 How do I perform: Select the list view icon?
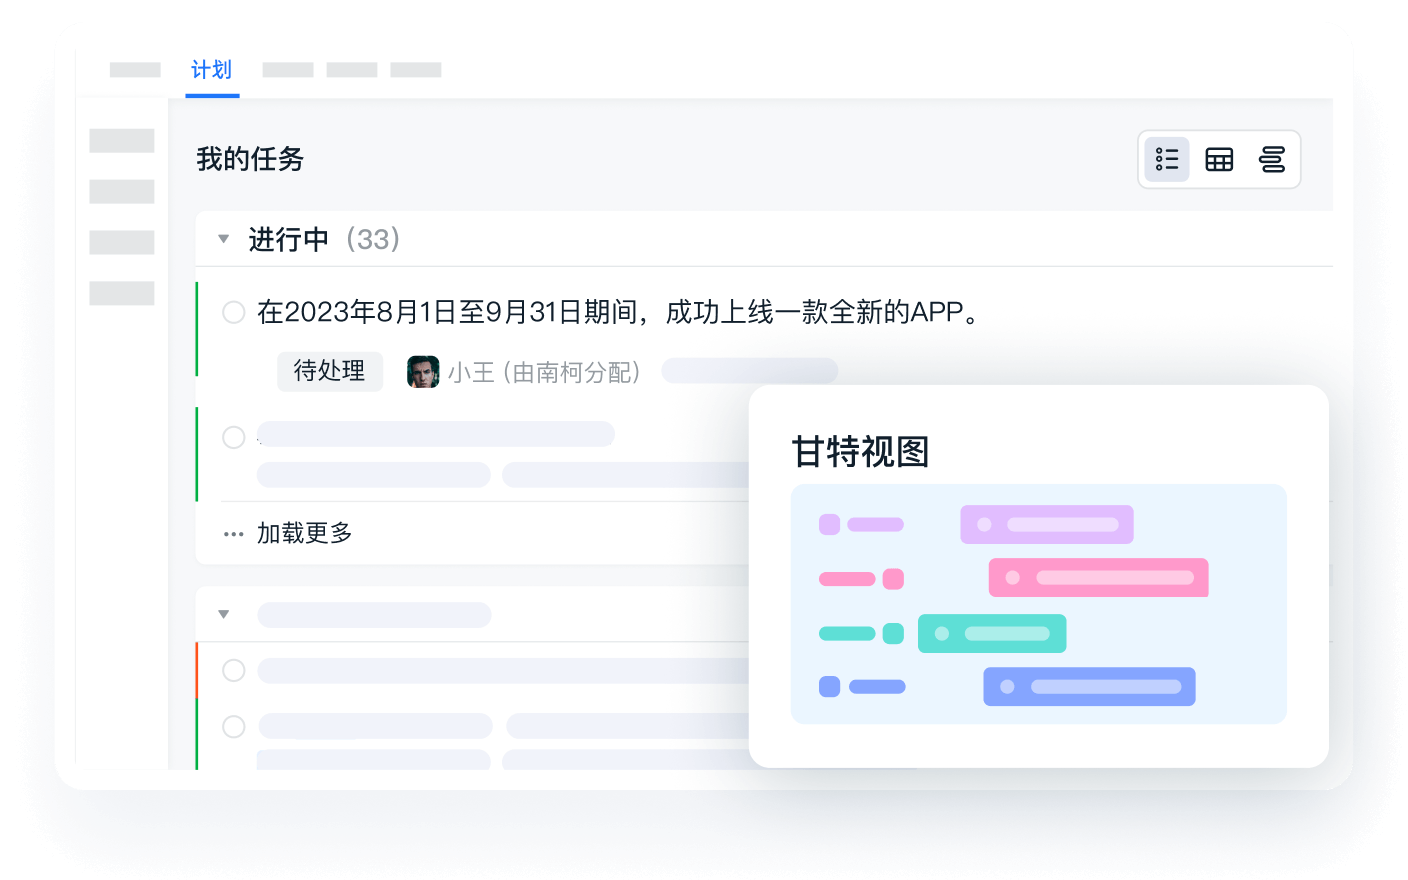pos(1166,159)
